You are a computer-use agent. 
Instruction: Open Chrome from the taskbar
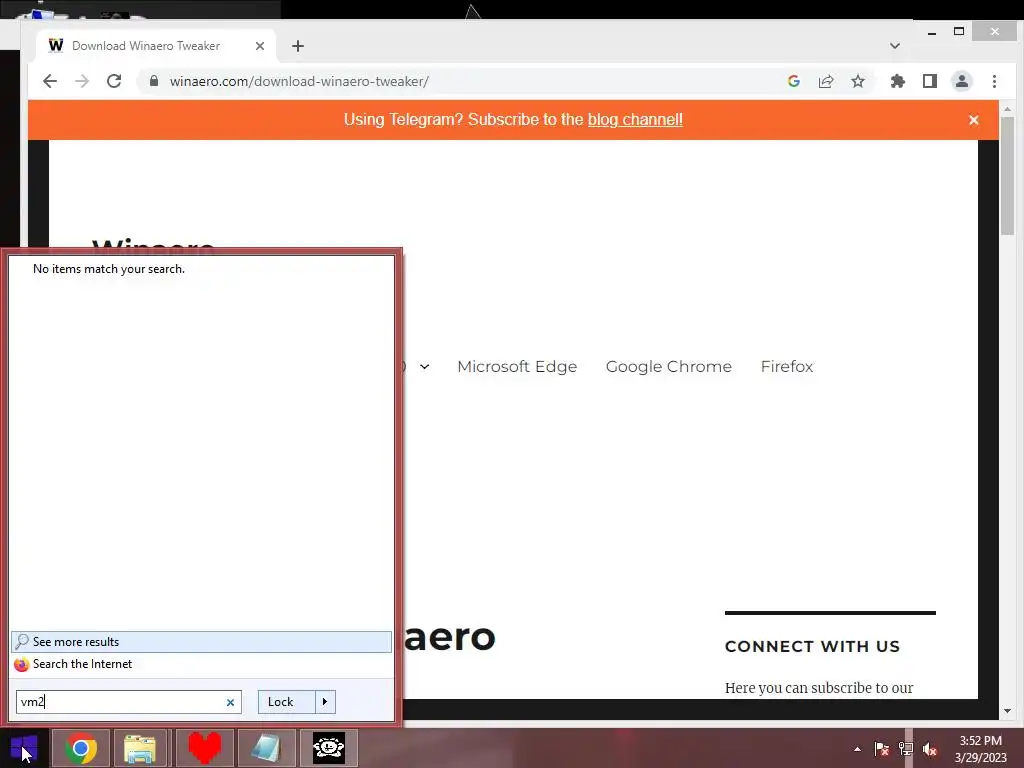[81, 748]
